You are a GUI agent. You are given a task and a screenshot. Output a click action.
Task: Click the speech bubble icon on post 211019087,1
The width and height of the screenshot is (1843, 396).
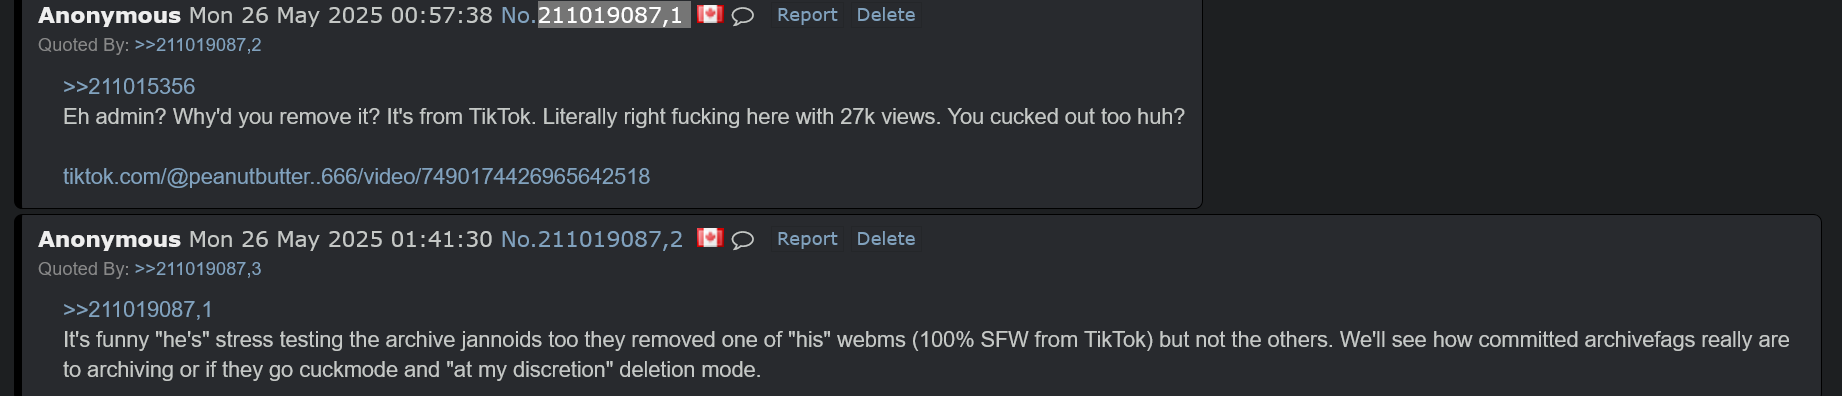pyautogui.click(x=742, y=16)
